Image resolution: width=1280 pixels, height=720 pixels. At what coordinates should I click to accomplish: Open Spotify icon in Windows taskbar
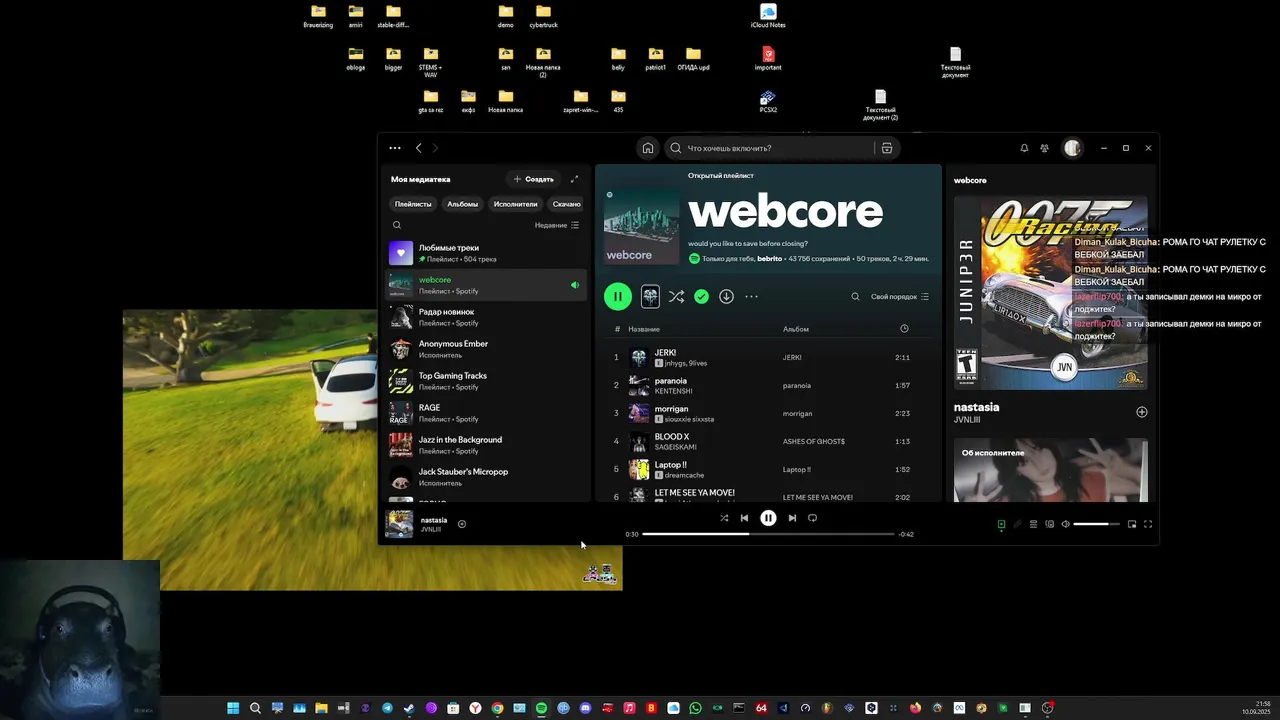541,708
